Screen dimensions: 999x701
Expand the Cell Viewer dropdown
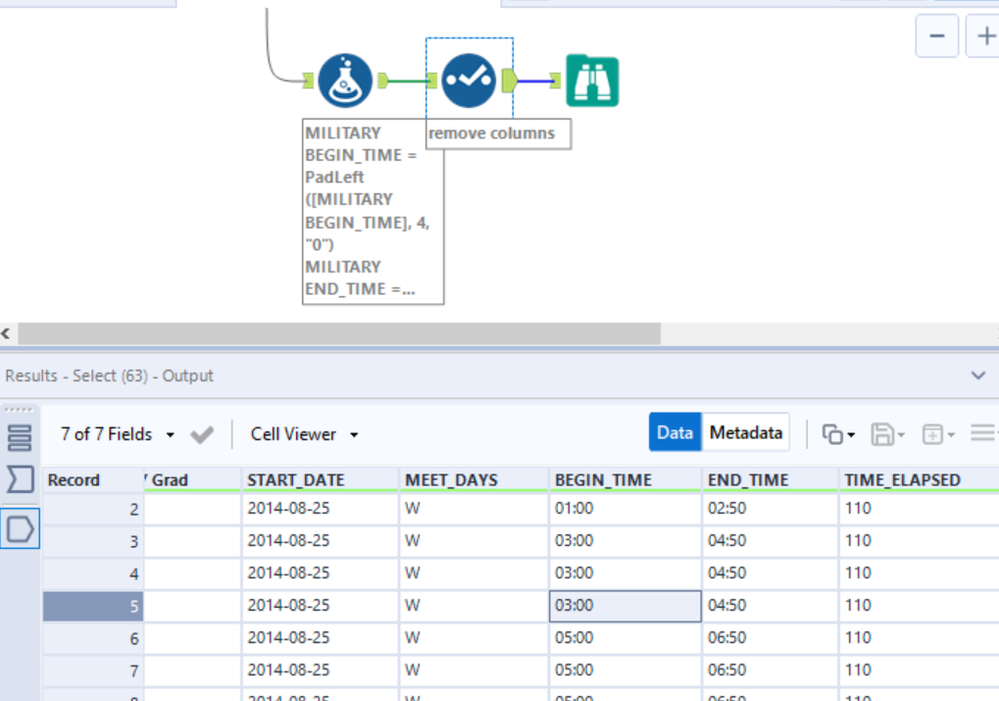pyautogui.click(x=304, y=434)
